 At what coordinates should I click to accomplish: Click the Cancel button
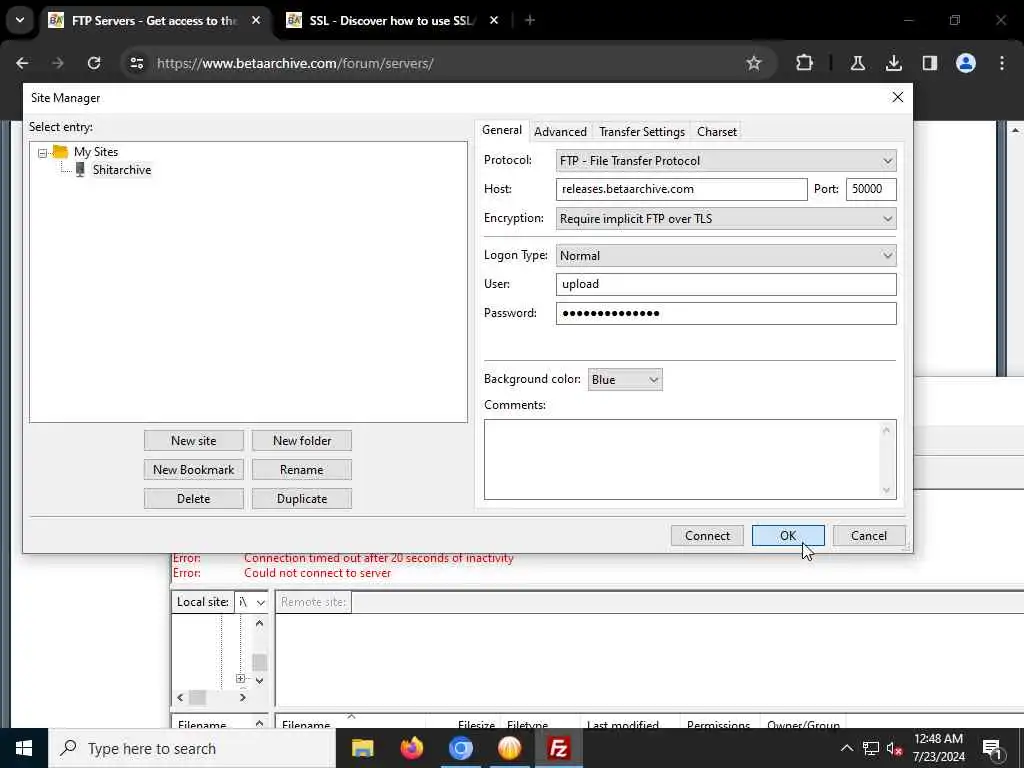(x=869, y=536)
